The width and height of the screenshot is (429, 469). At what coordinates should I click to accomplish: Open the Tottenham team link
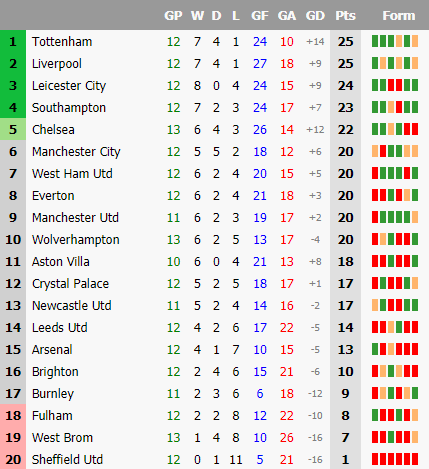(62, 42)
